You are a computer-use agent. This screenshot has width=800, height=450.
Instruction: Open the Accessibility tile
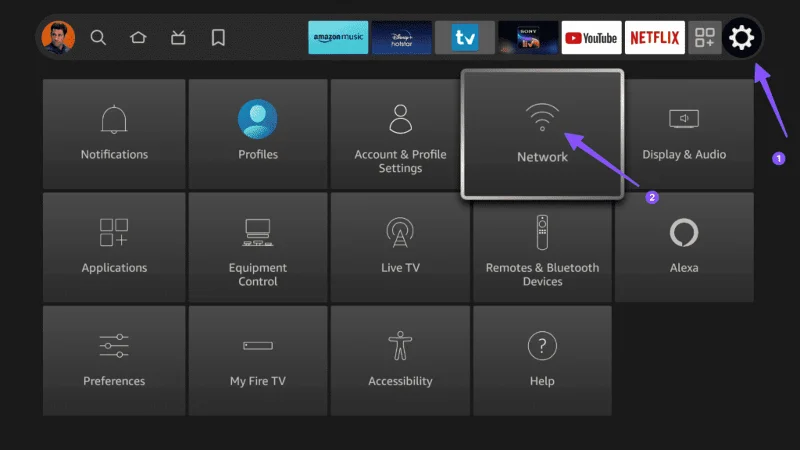coord(400,361)
